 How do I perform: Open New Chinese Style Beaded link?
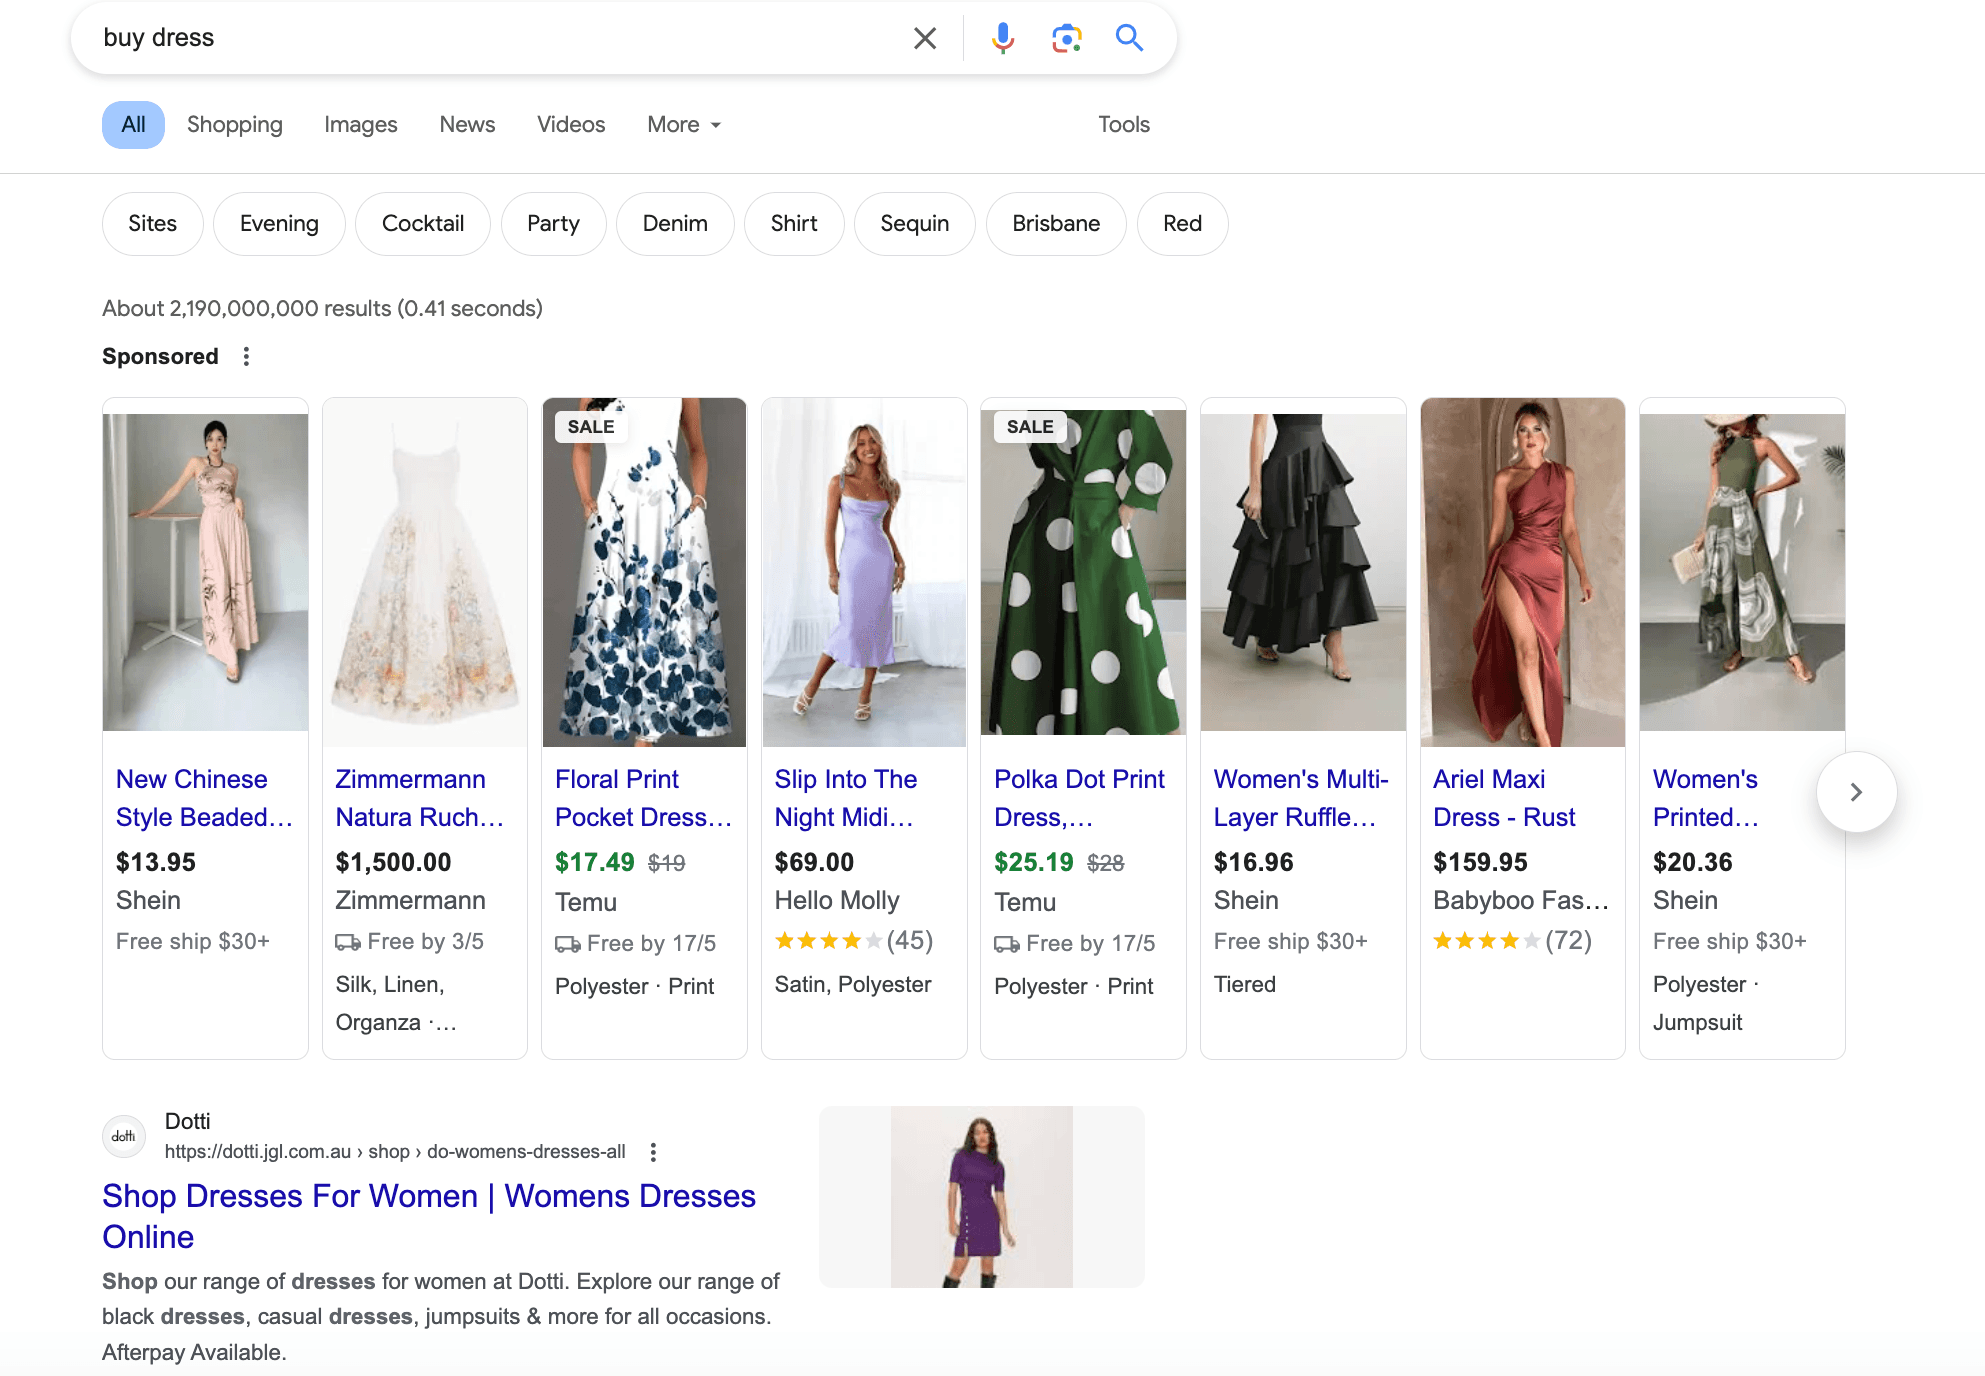204,798
